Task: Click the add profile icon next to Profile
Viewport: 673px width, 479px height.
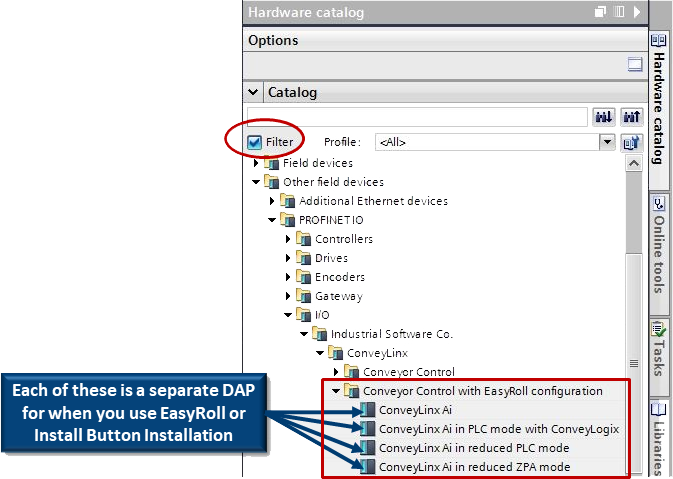Action: 632,142
